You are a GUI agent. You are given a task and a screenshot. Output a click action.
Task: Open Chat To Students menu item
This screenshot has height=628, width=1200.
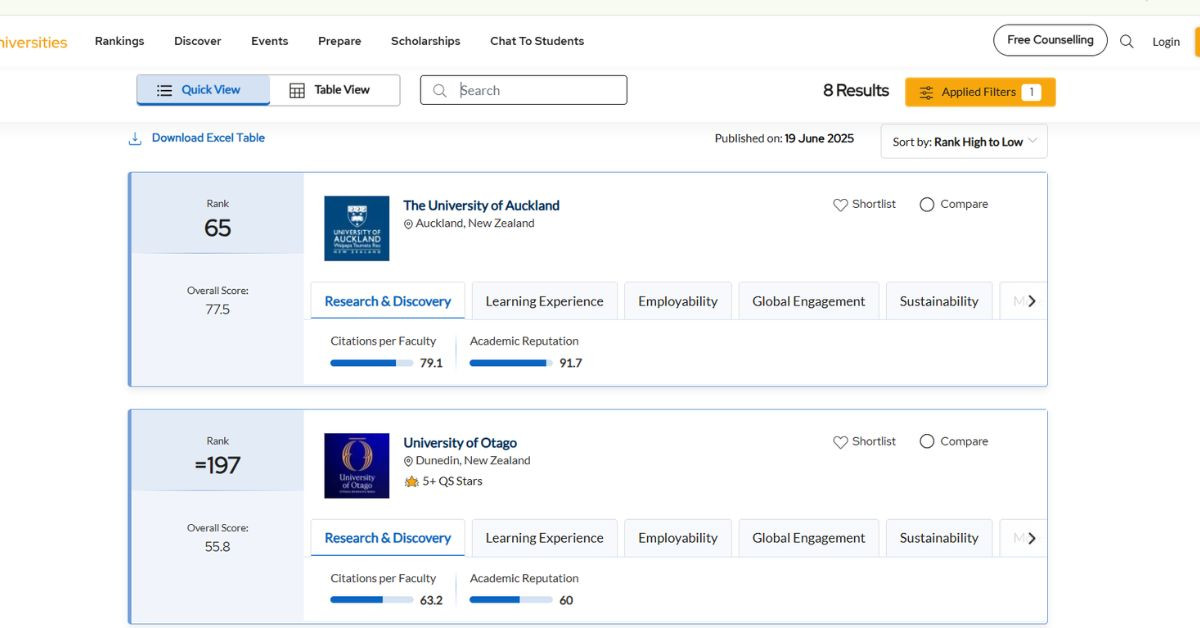(x=537, y=41)
